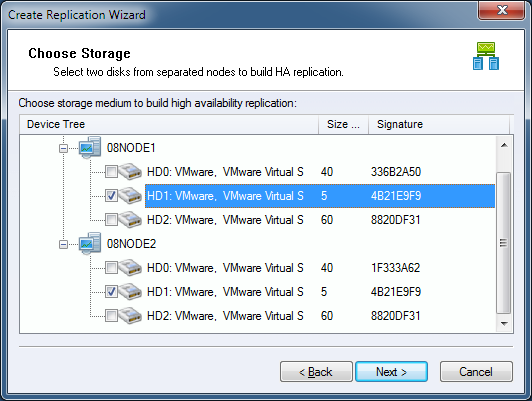Viewport: 532px width, 401px height.
Task: Collapse the 08NODE1 tree node
Action: coord(63,148)
